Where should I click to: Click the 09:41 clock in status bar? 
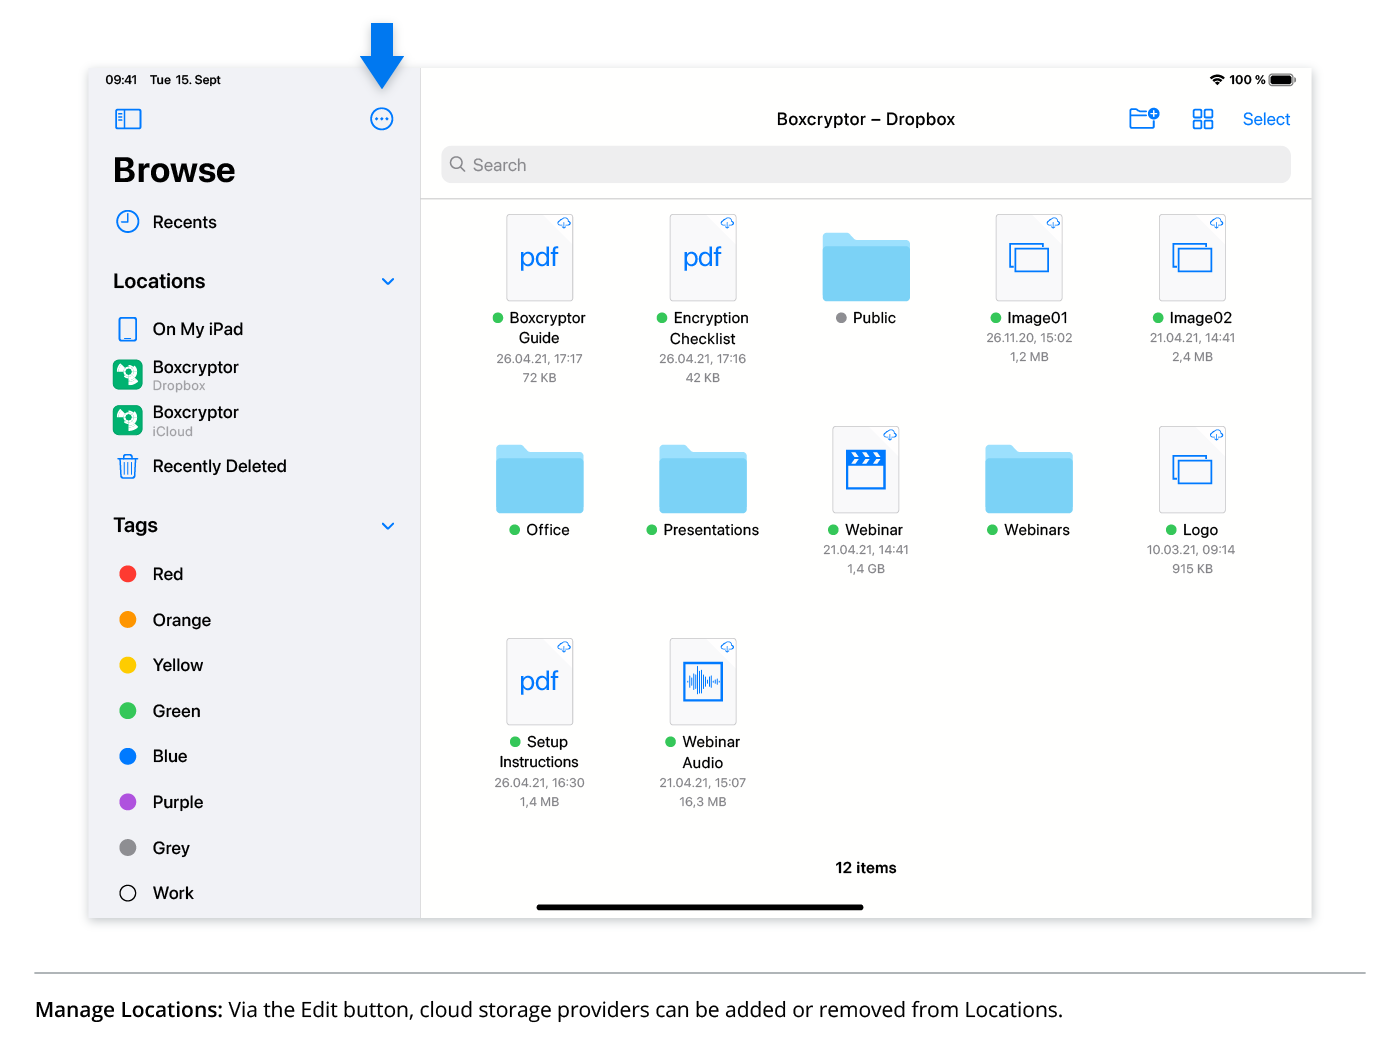click(x=121, y=80)
